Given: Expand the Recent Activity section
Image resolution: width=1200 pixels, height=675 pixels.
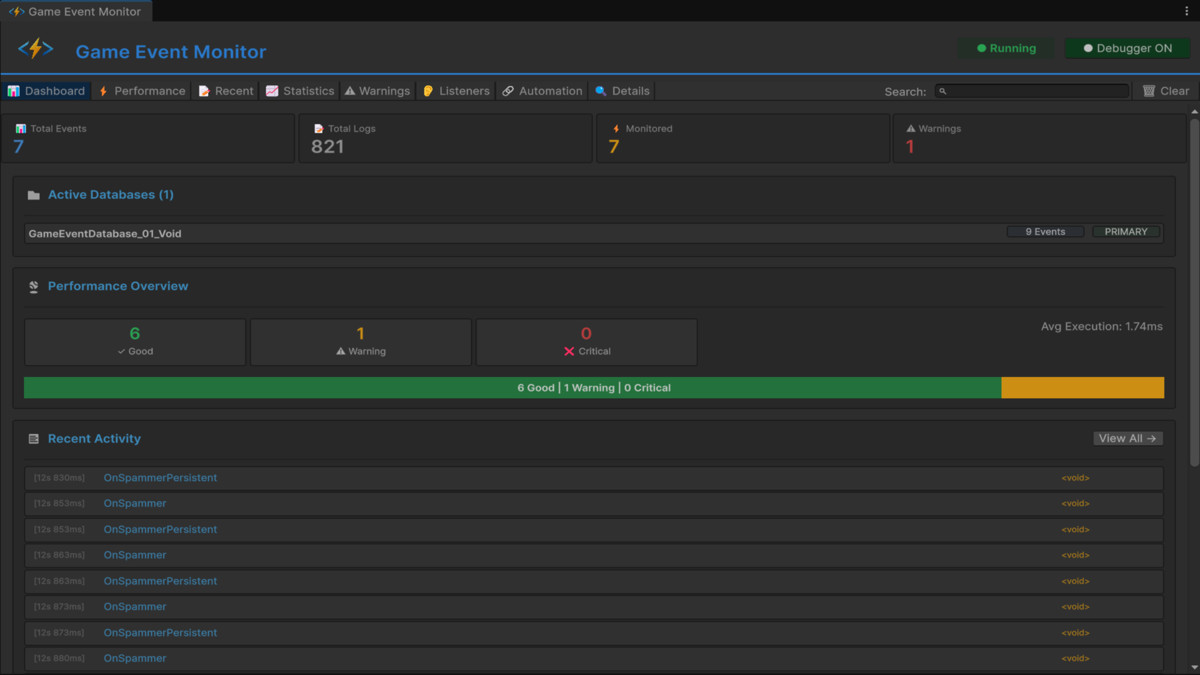Looking at the screenshot, I should [92, 438].
